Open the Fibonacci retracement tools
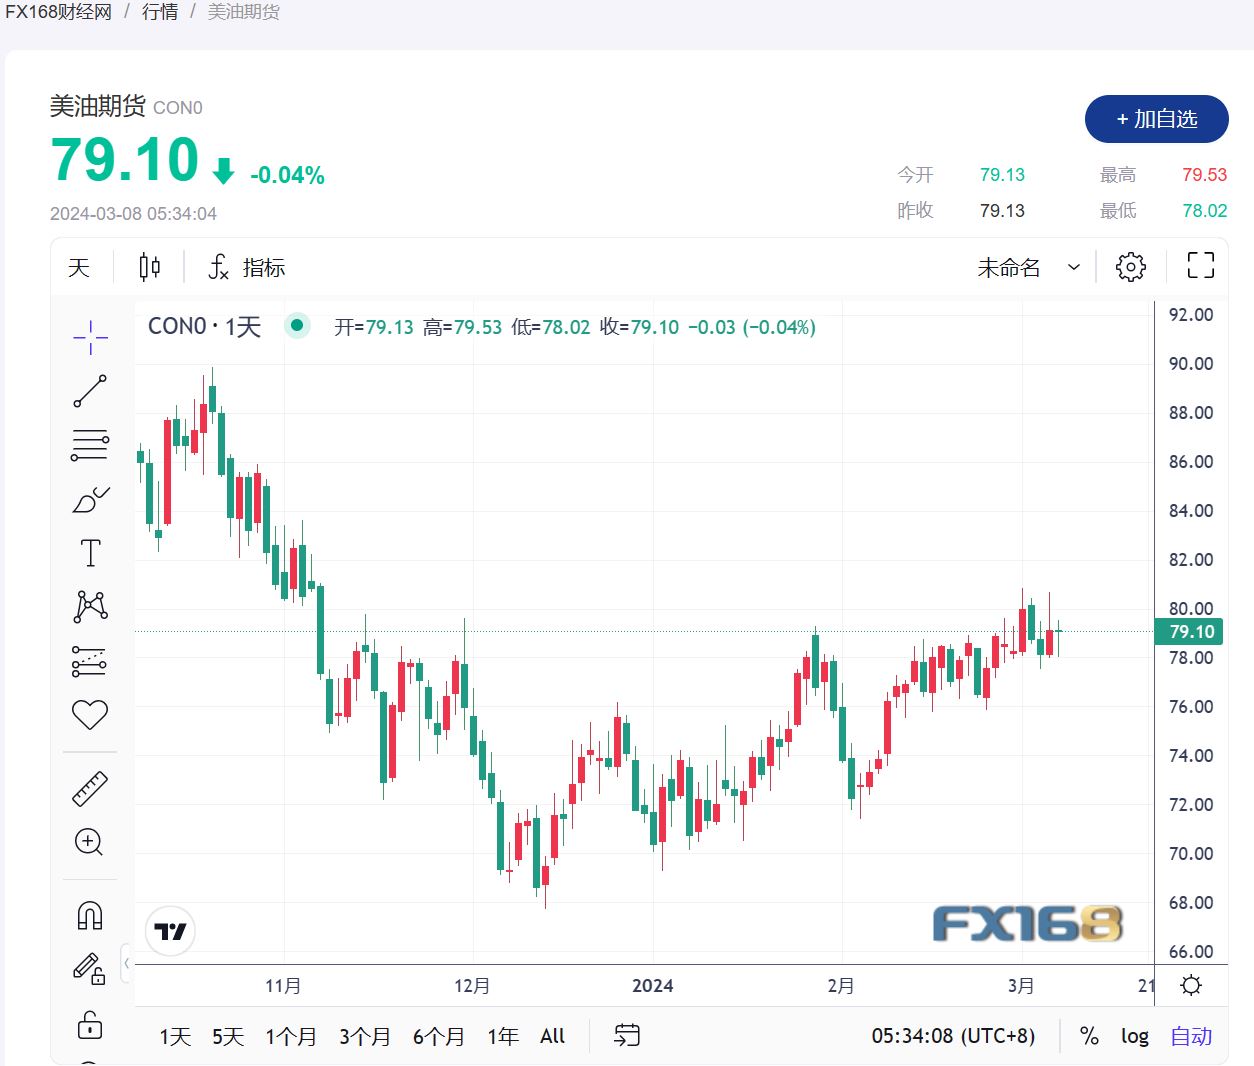Image resolution: width=1254 pixels, height=1066 pixels. [90, 445]
